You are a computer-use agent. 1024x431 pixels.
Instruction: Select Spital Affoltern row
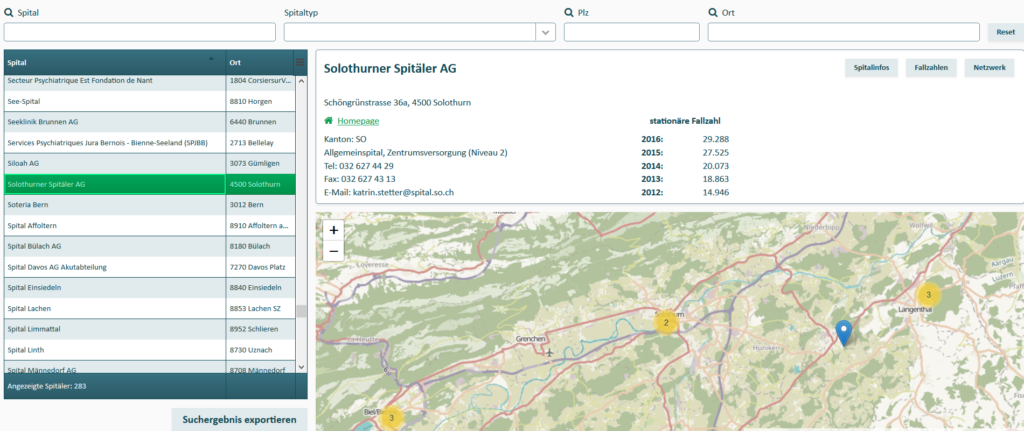150,225
